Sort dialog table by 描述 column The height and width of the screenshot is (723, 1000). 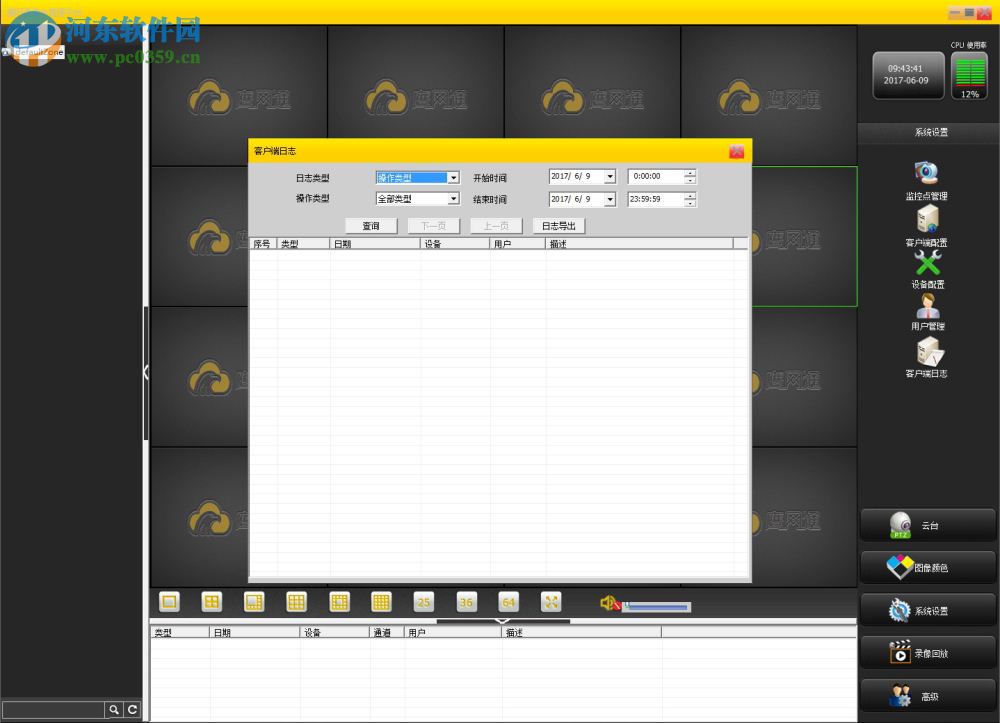point(640,244)
